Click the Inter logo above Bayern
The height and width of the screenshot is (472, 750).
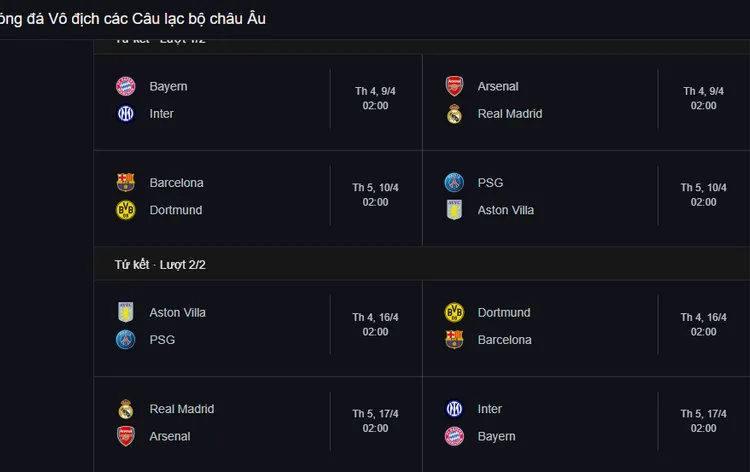(x=454, y=409)
